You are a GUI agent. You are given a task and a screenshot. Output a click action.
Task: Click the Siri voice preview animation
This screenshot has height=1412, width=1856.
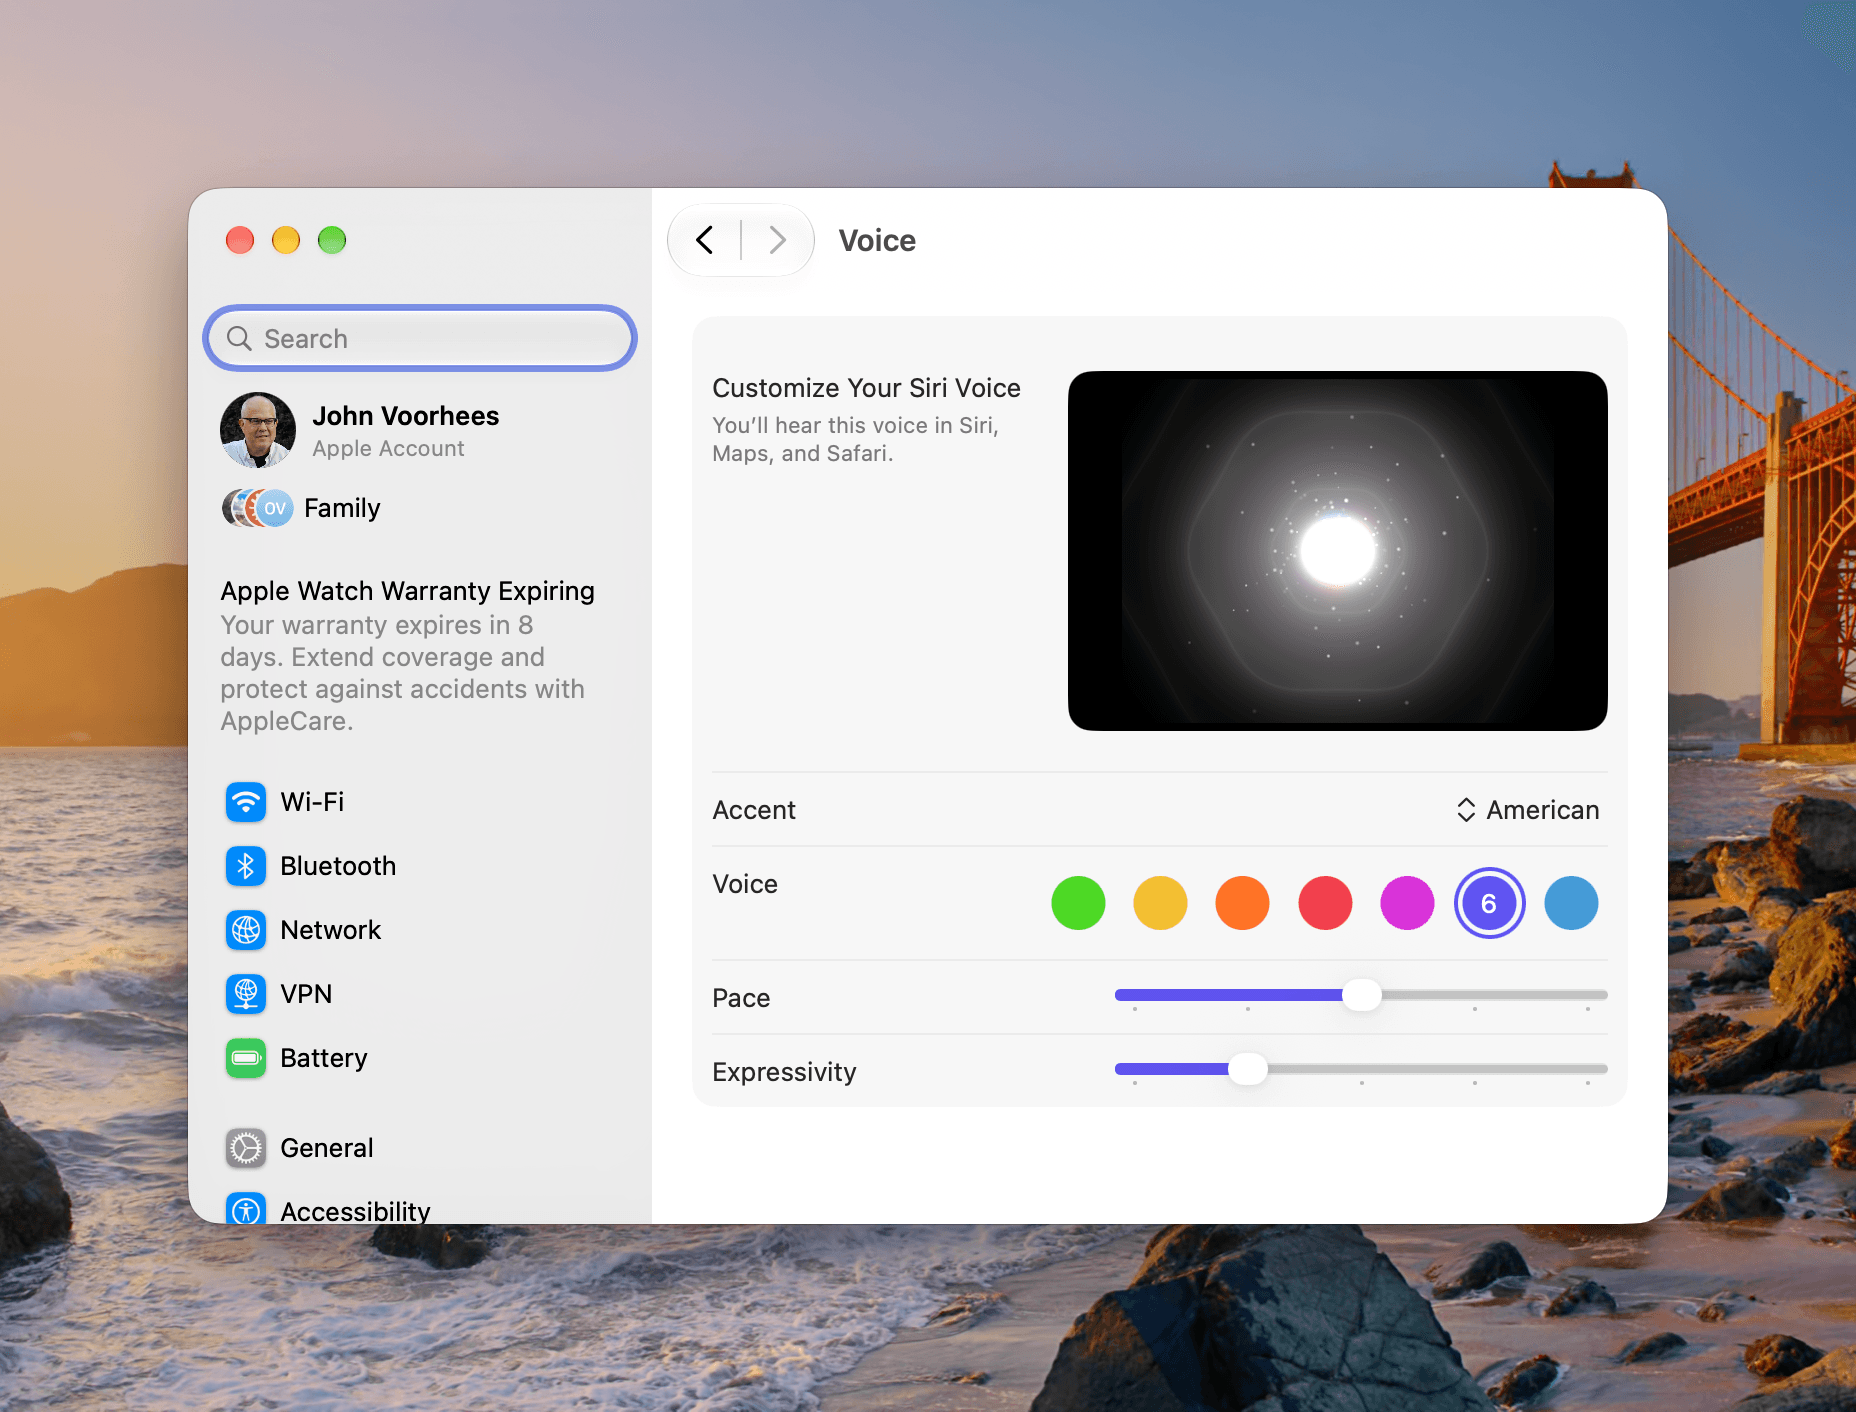(x=1338, y=551)
